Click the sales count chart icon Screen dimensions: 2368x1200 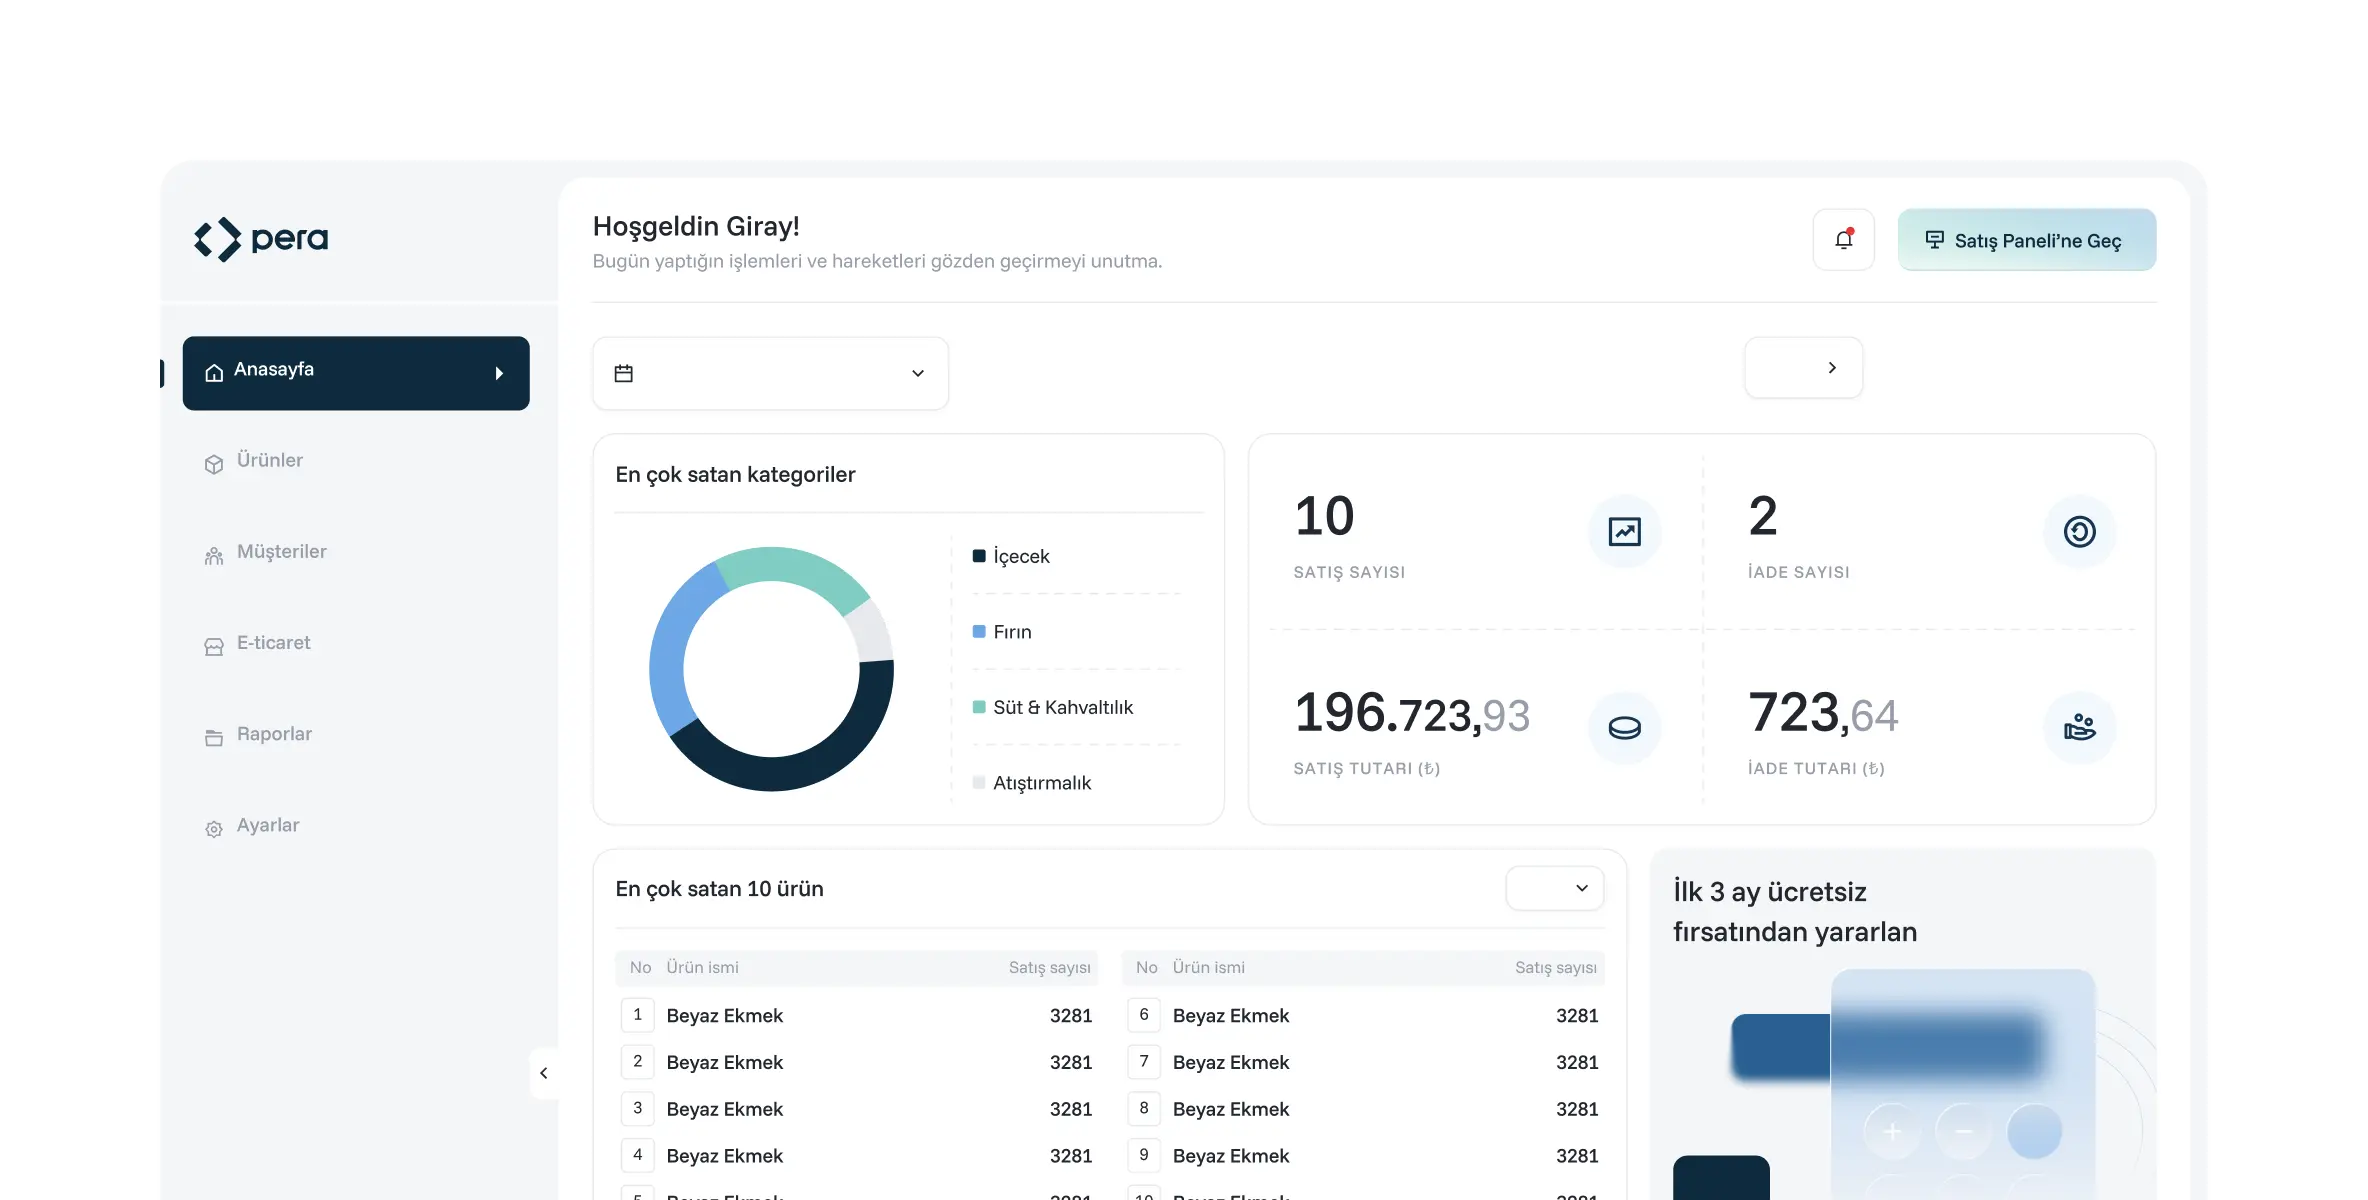click(x=1624, y=531)
